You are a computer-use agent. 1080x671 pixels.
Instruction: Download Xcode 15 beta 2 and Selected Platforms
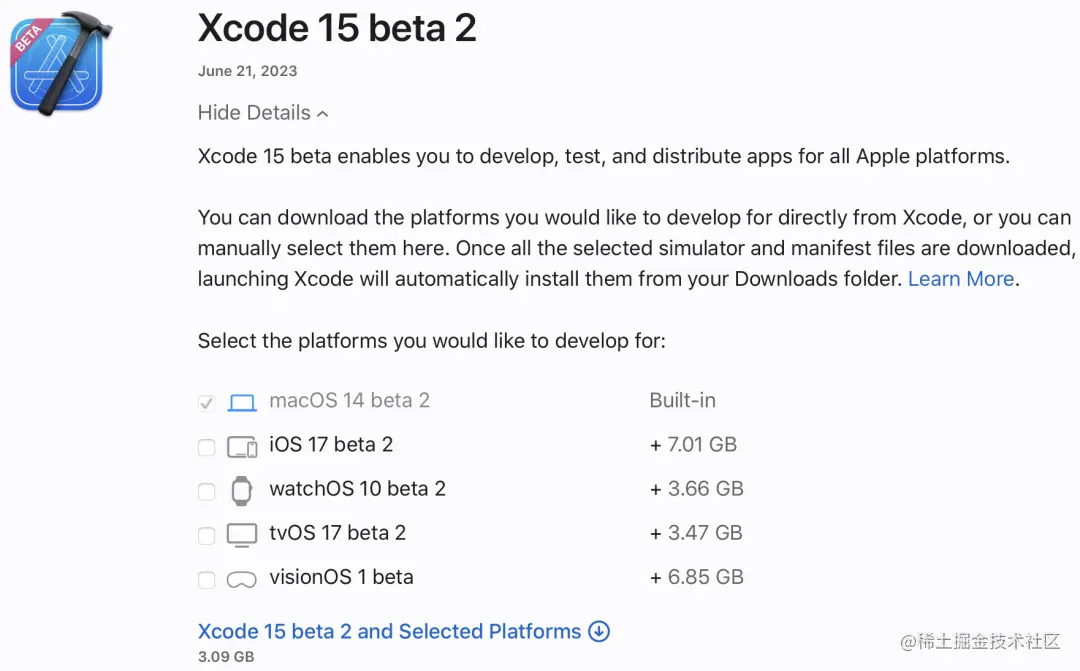click(x=389, y=632)
